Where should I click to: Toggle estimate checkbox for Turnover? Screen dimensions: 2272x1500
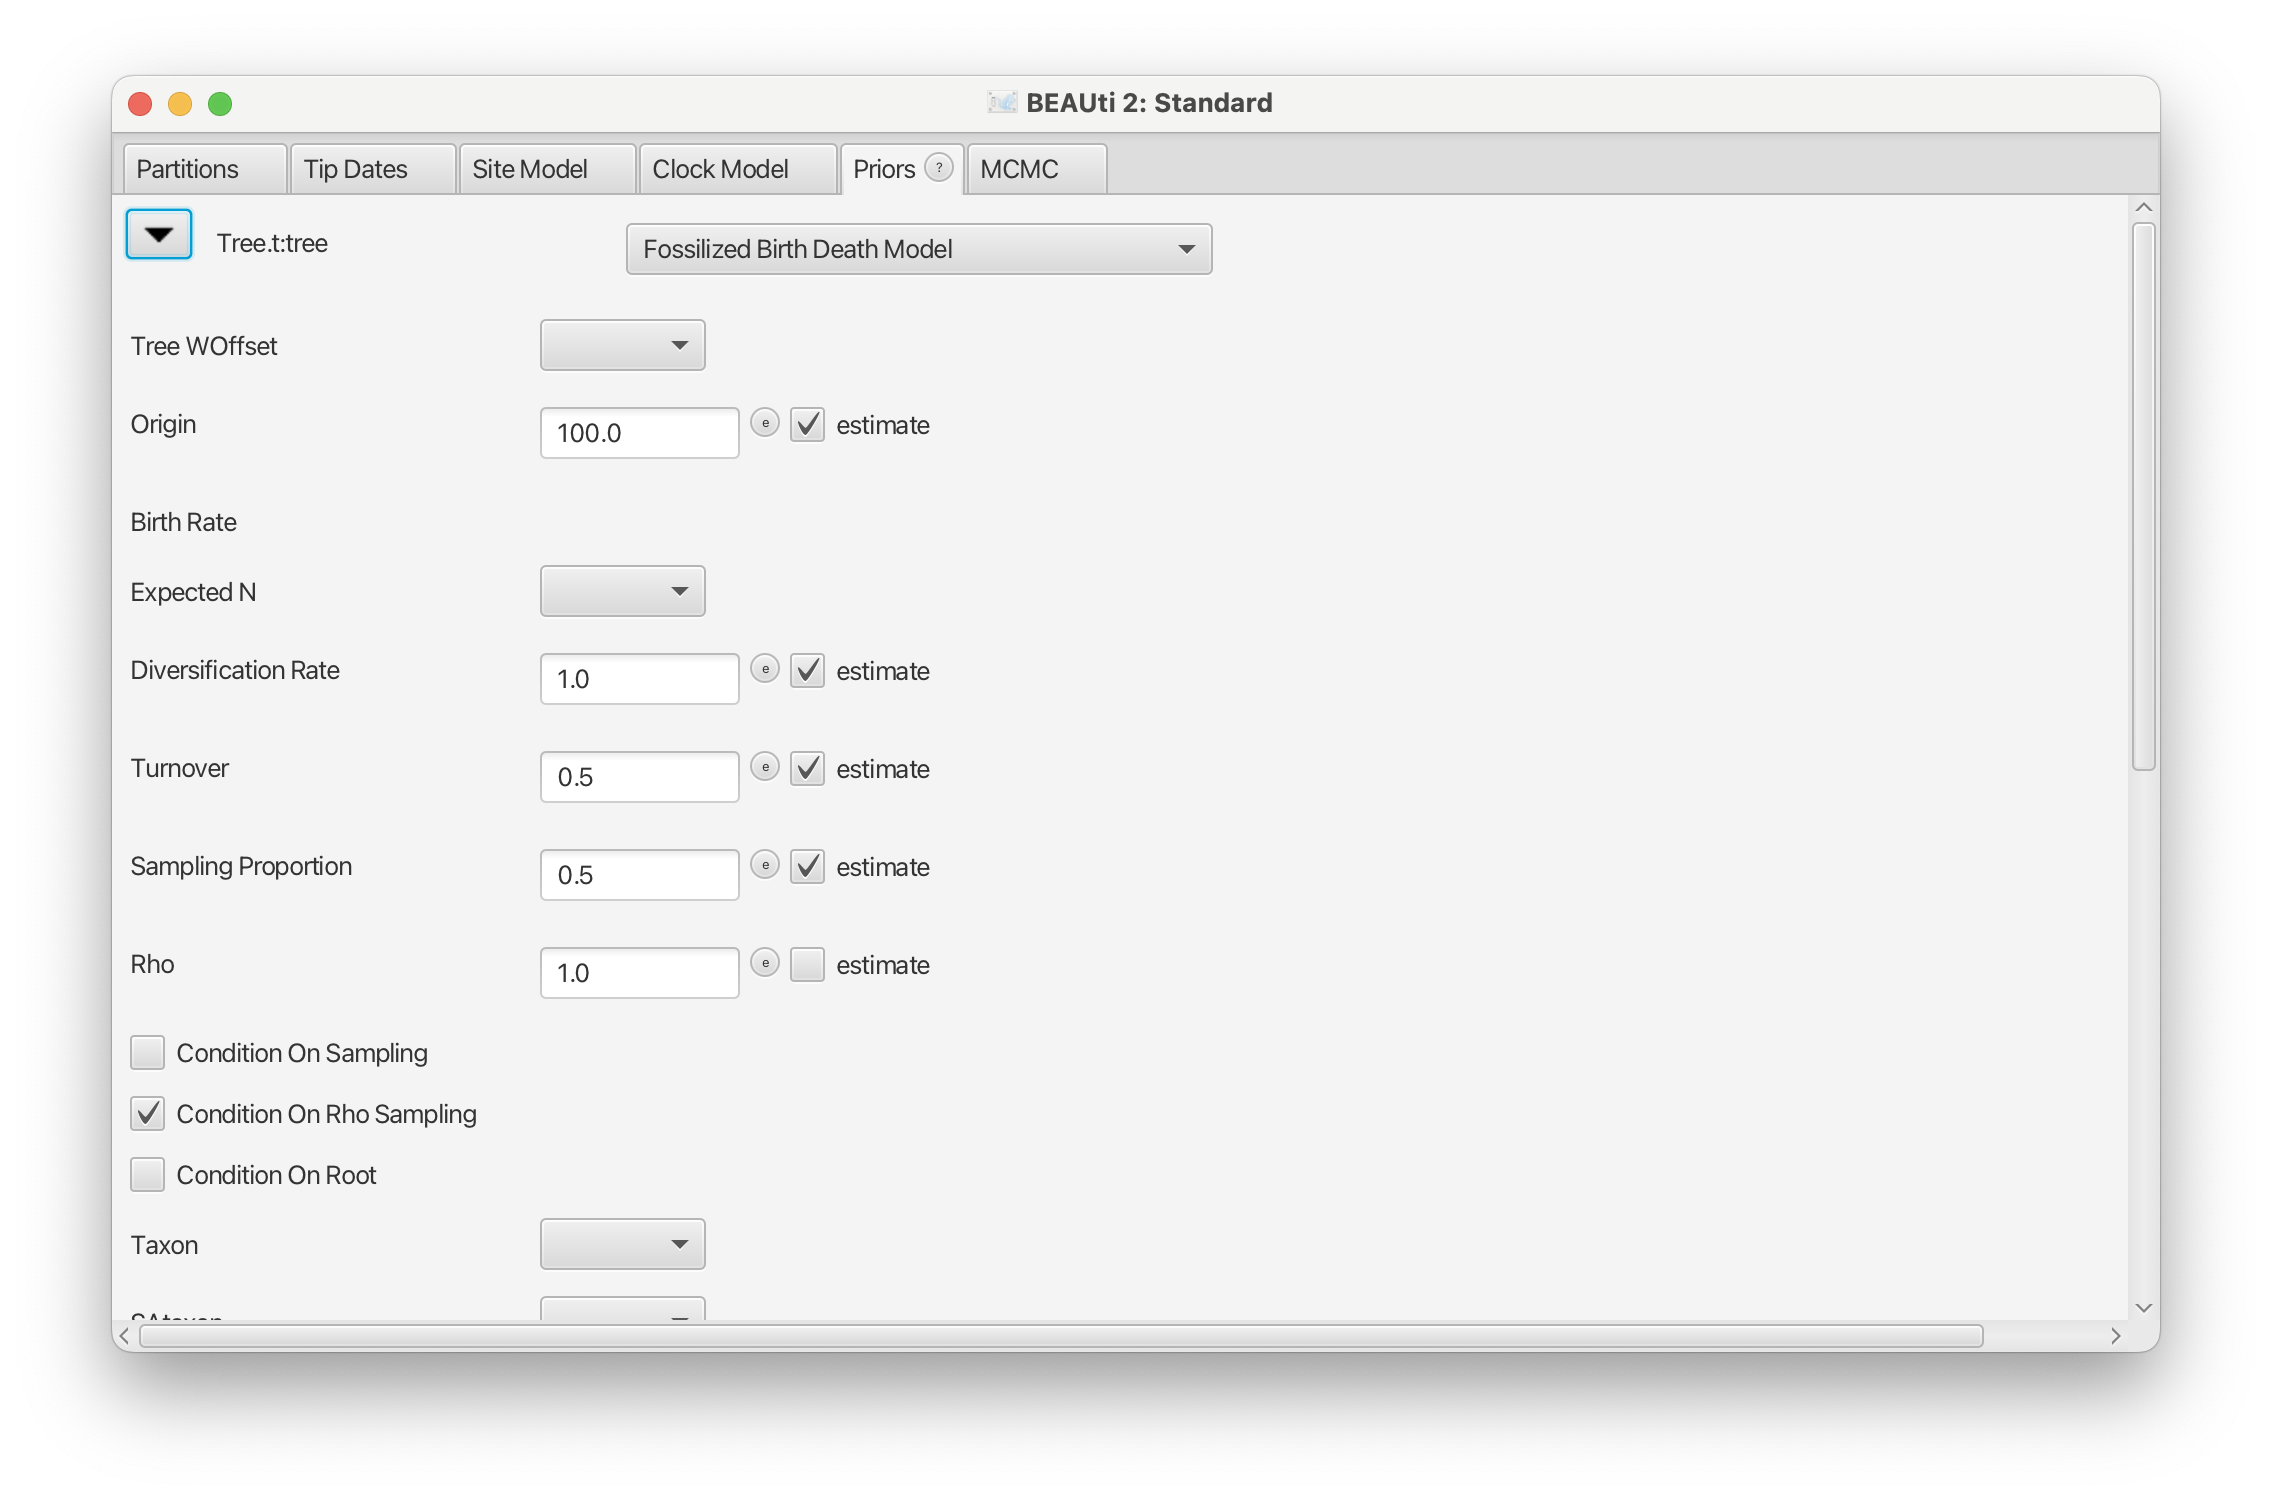[807, 769]
